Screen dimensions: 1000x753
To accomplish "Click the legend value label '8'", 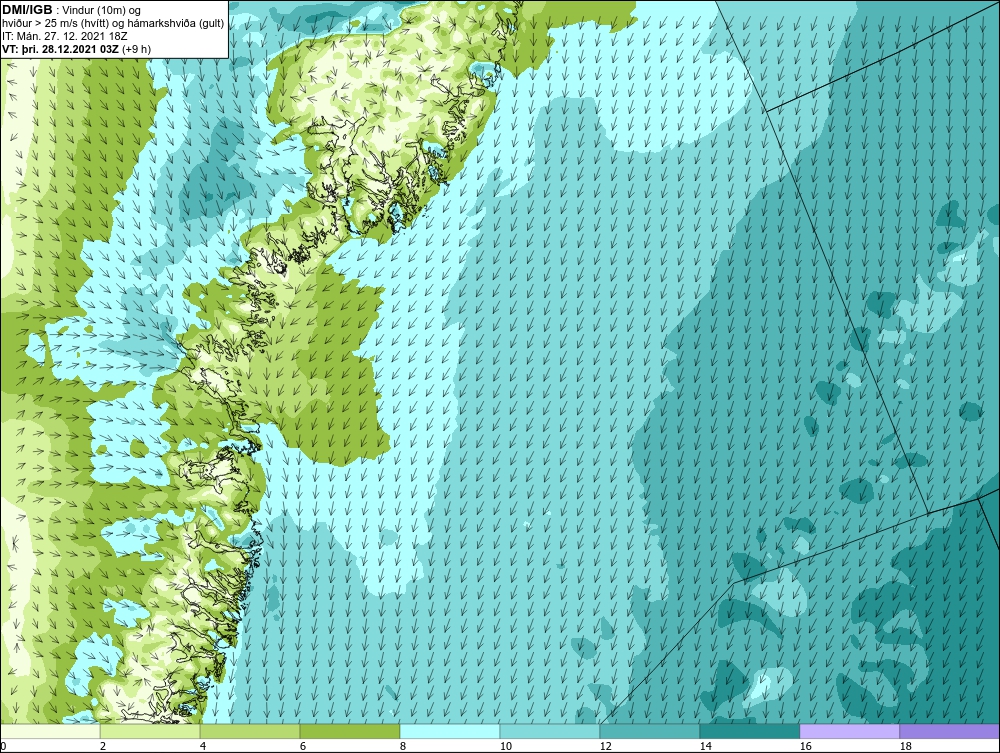I will pos(402,746).
